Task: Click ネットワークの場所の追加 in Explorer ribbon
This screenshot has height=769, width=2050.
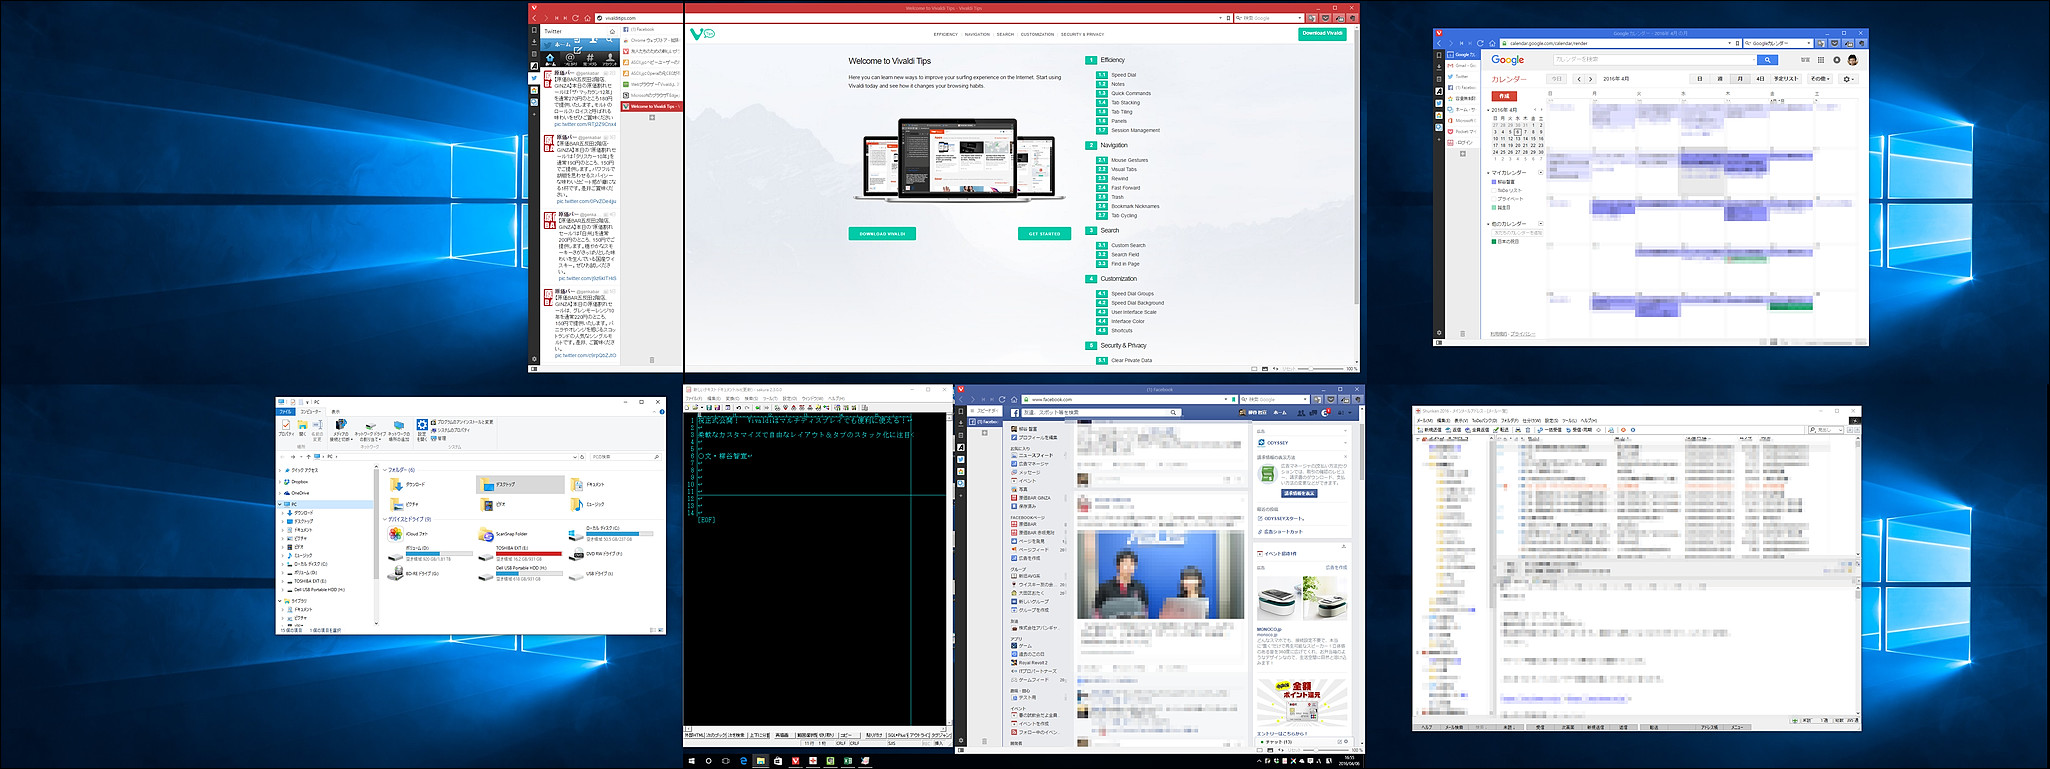Action: (x=399, y=430)
